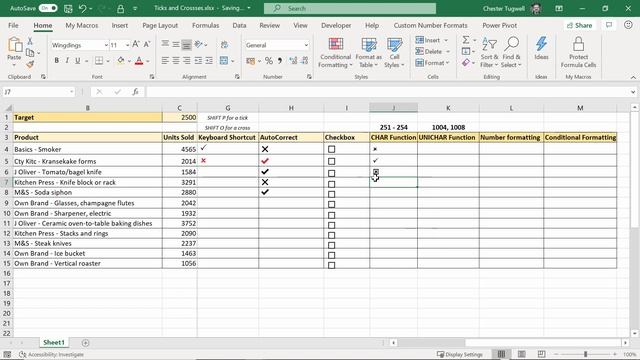Open the Insert tab
The height and width of the screenshot is (360, 640).
coord(120,25)
